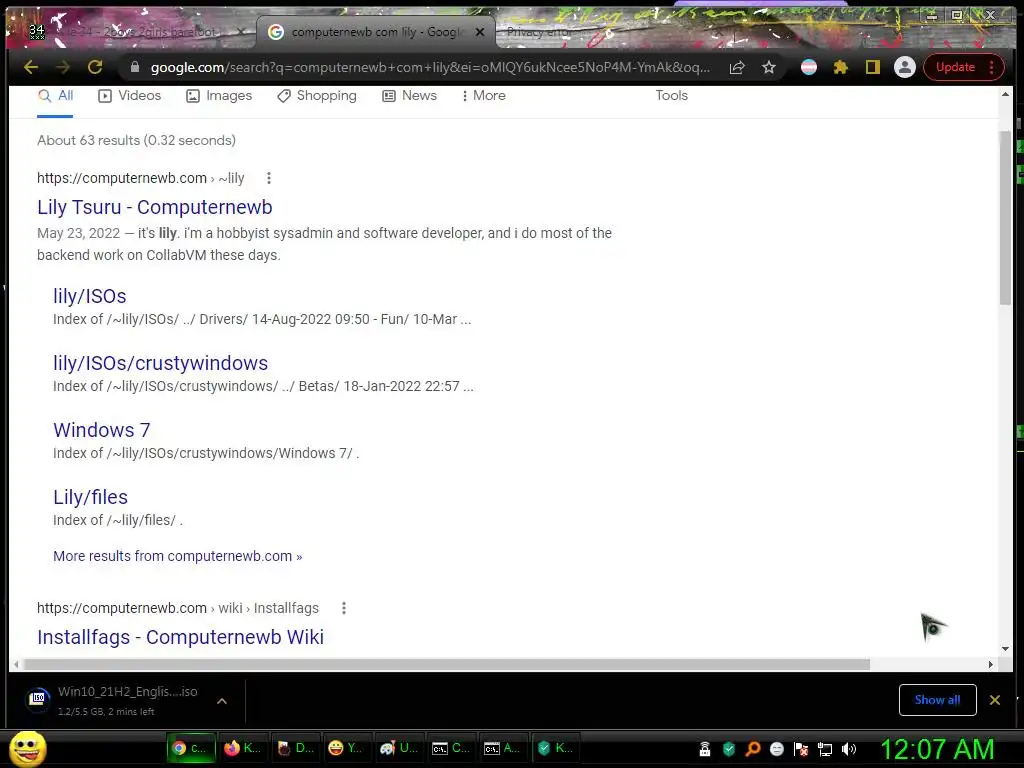Screen dimensions: 1024x768
Task: Open the smiley face start button
Action: coord(27,748)
